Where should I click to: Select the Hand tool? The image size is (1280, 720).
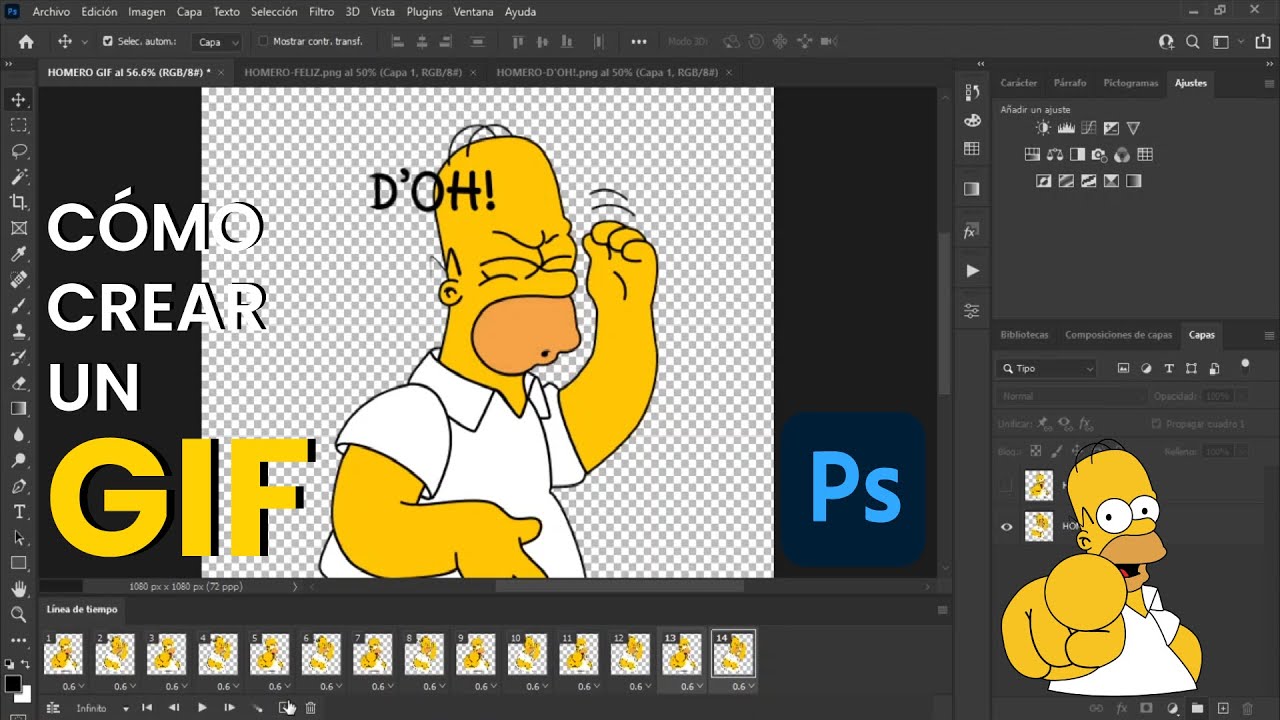[x=18, y=589]
